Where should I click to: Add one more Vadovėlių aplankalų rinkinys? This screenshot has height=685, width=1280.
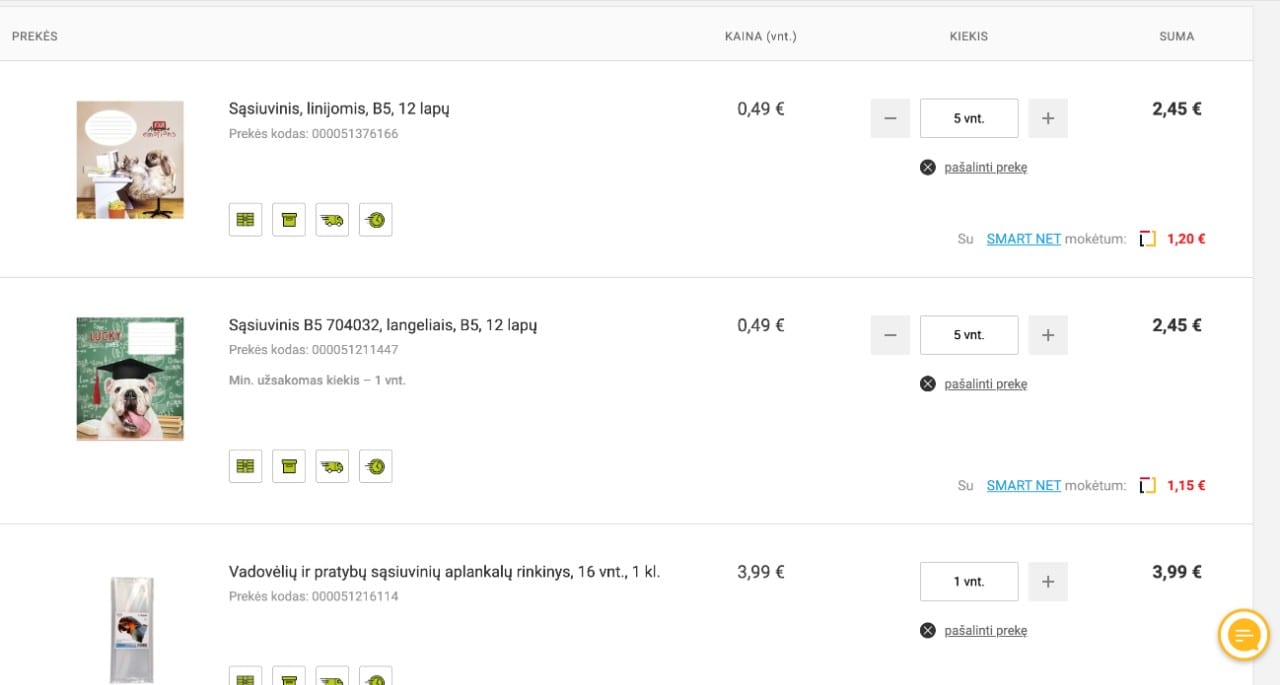pyautogui.click(x=1048, y=582)
